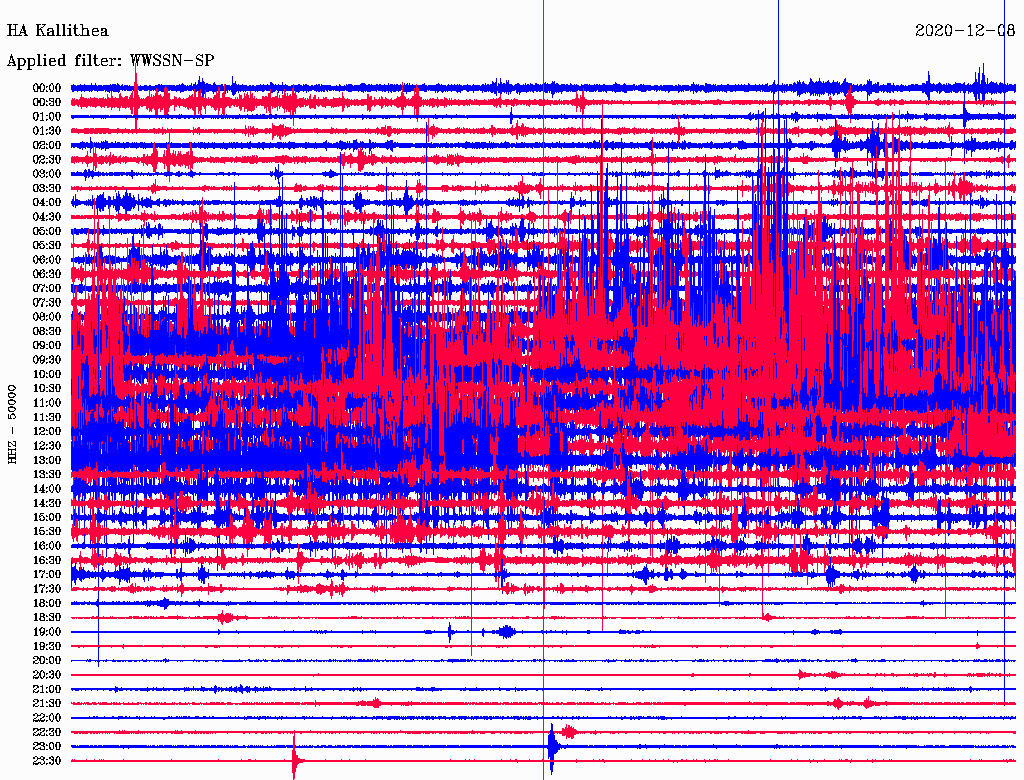This screenshot has height=780, width=1024.
Task: Select the 21:30 time row label
Action: pos(47,703)
